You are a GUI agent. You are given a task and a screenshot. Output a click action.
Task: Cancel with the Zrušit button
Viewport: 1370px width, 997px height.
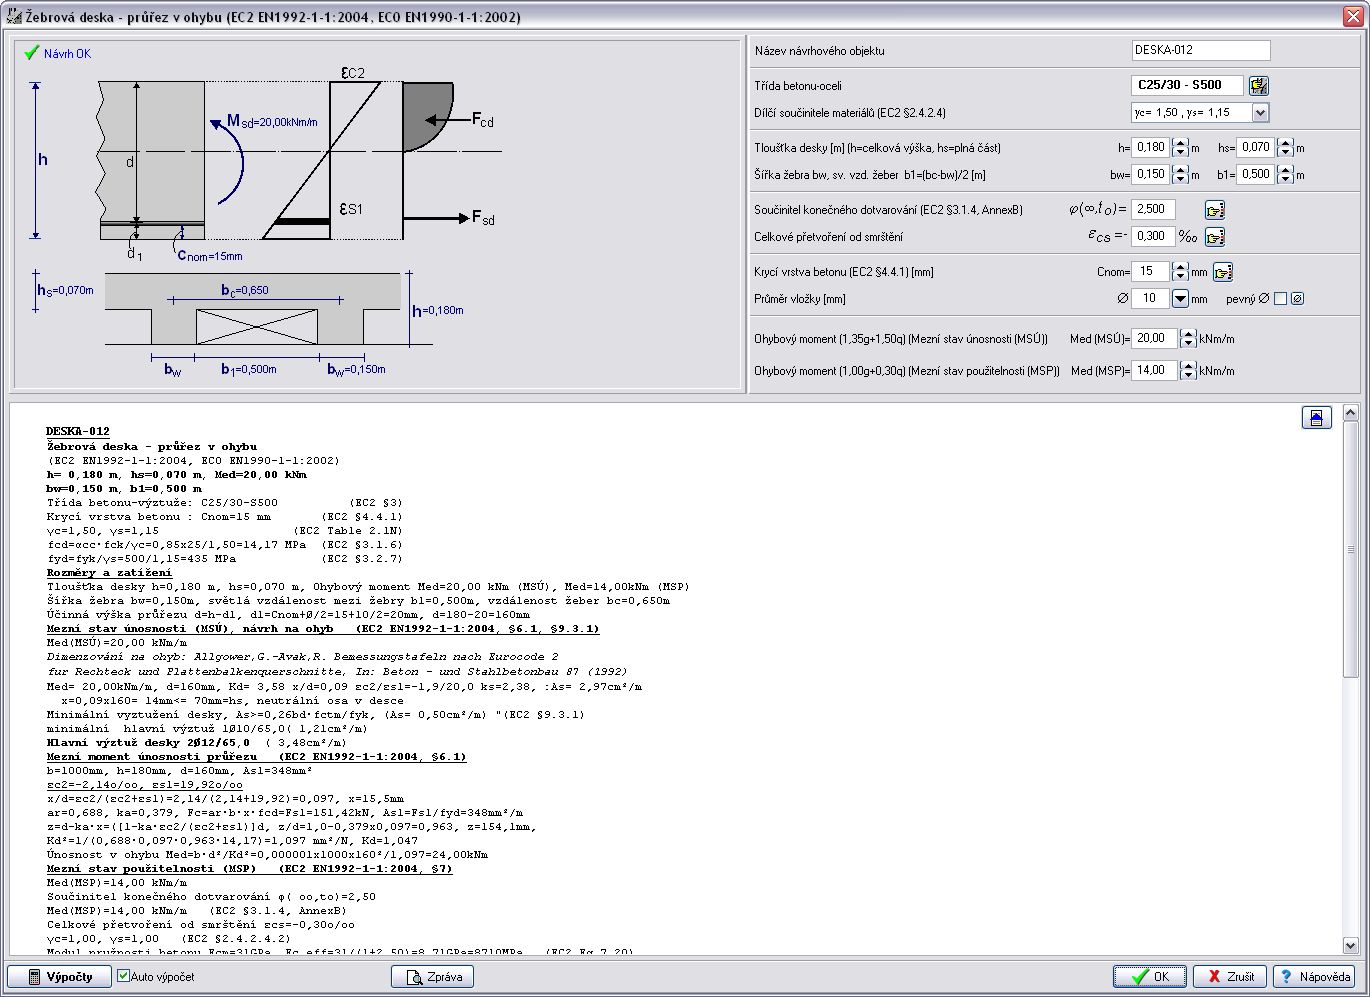(1229, 976)
